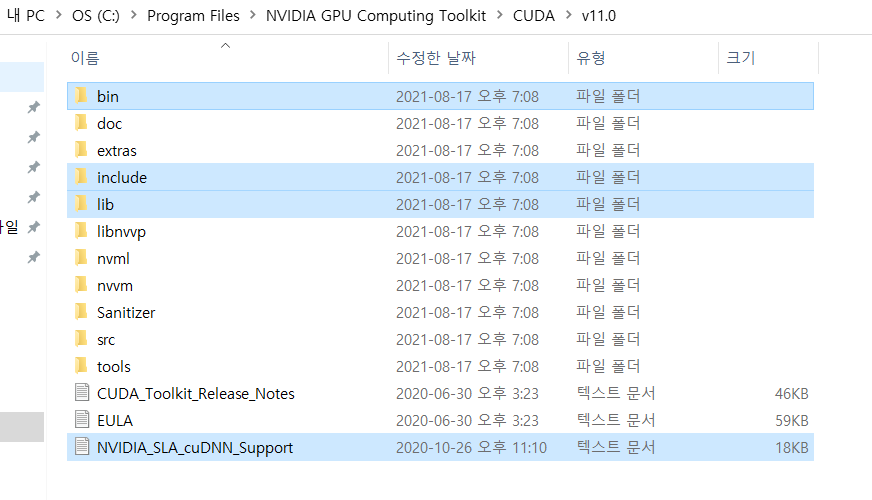Go to CUDA in breadcrumb path
The height and width of the screenshot is (500, 872).
[x=534, y=16]
